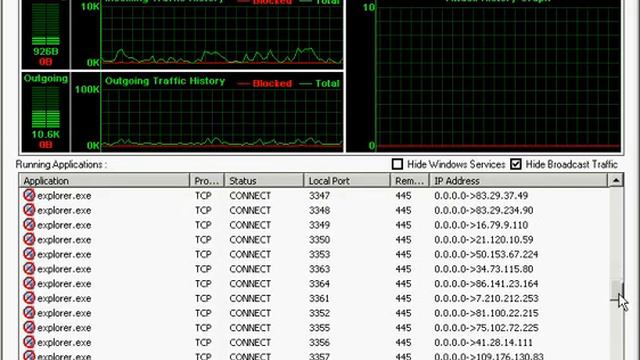640x360 pixels.
Task: Click blocked icon for local port 3348 row
Action: pos(29,210)
